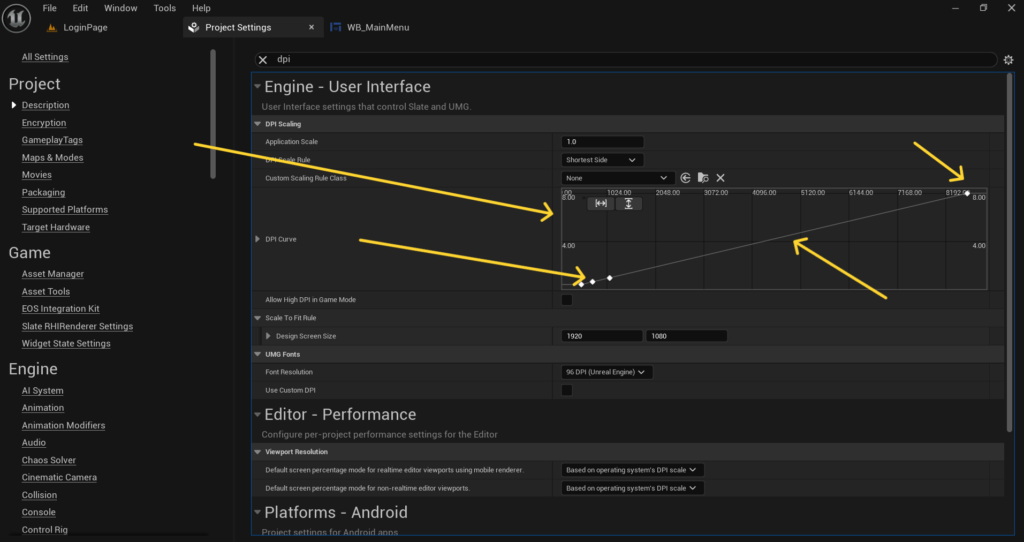Browse to Custom Scaling Rule asset in content browser
Image resolution: width=1024 pixels, height=542 pixels.
click(703, 178)
